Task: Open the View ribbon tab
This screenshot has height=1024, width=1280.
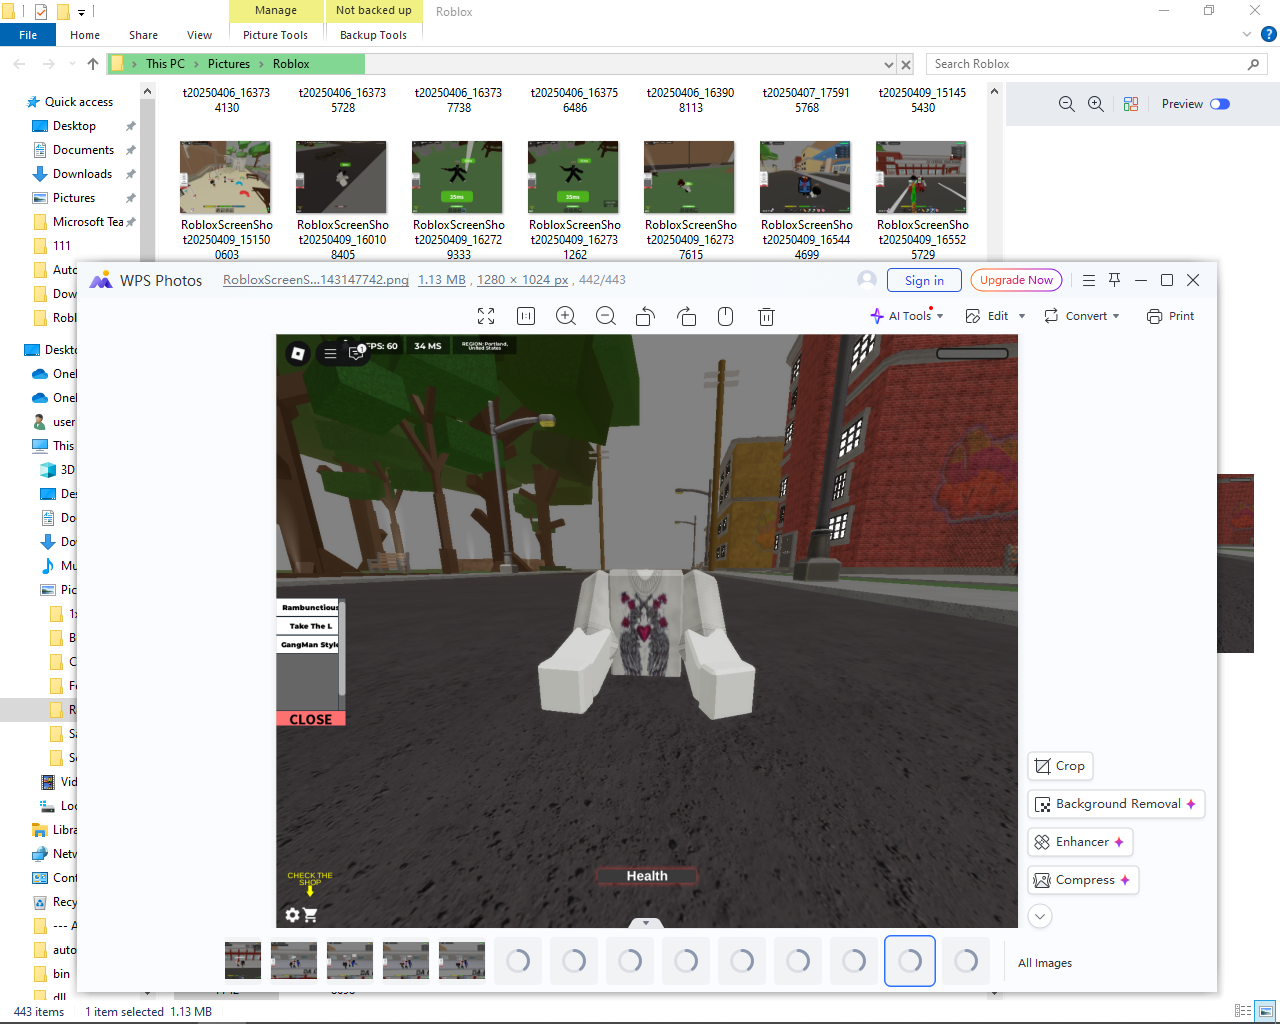Action: point(199,35)
